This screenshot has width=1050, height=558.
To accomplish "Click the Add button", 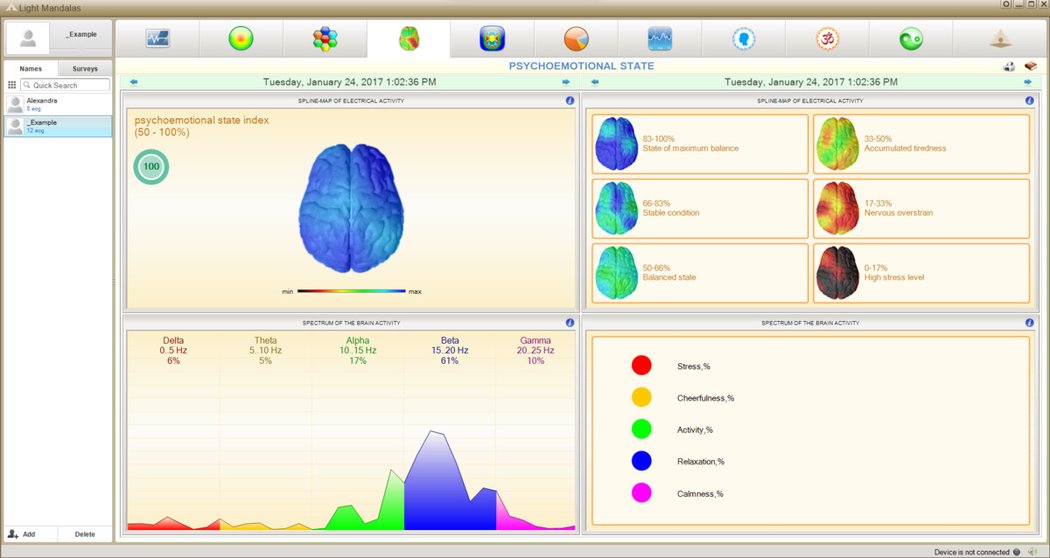I will 22,534.
